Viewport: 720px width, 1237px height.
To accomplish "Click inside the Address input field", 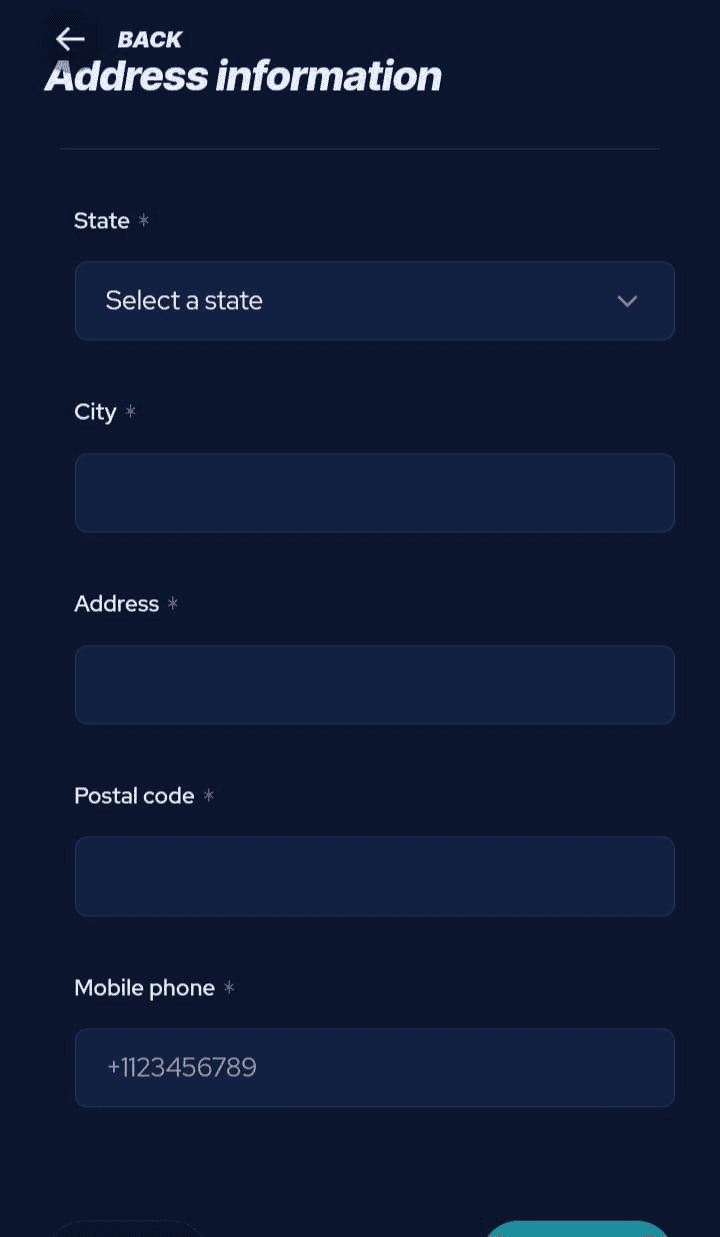I will click(375, 685).
